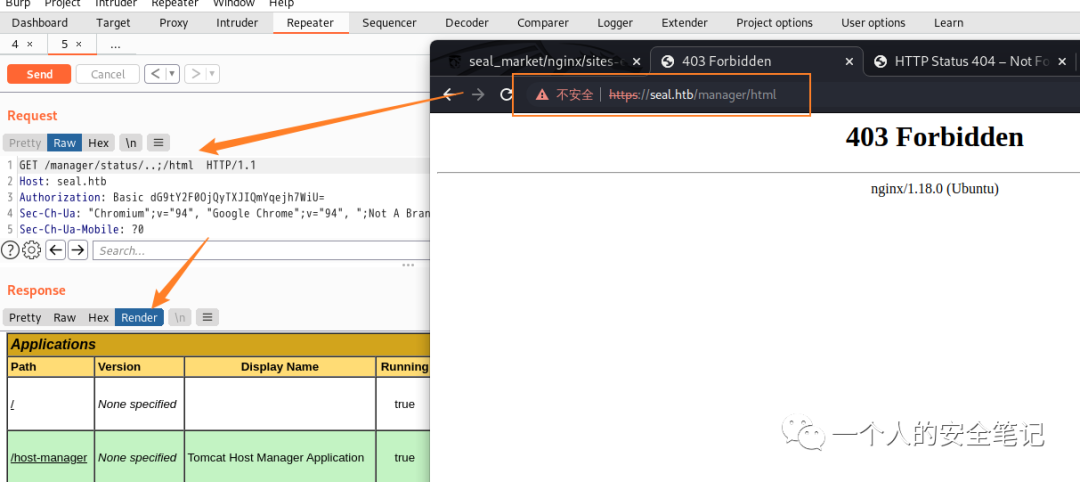
Task: Go to next request with > arrow
Action: (196, 74)
